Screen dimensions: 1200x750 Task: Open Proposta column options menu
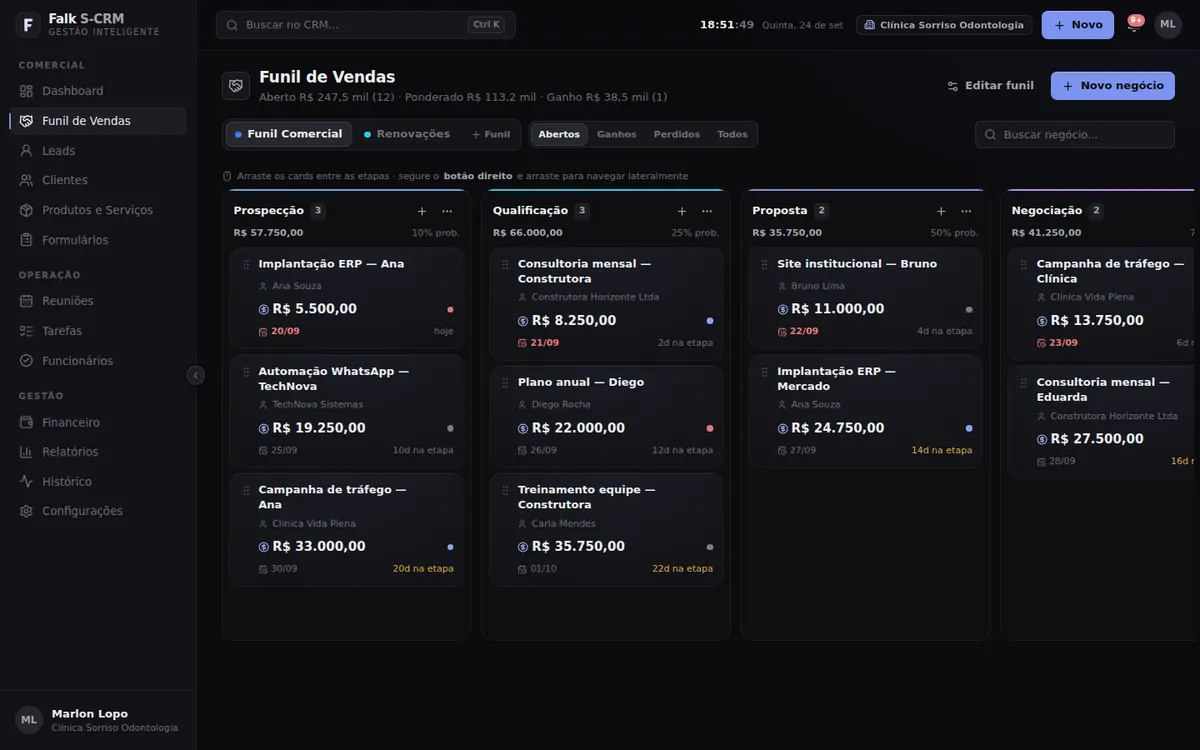tap(966, 211)
